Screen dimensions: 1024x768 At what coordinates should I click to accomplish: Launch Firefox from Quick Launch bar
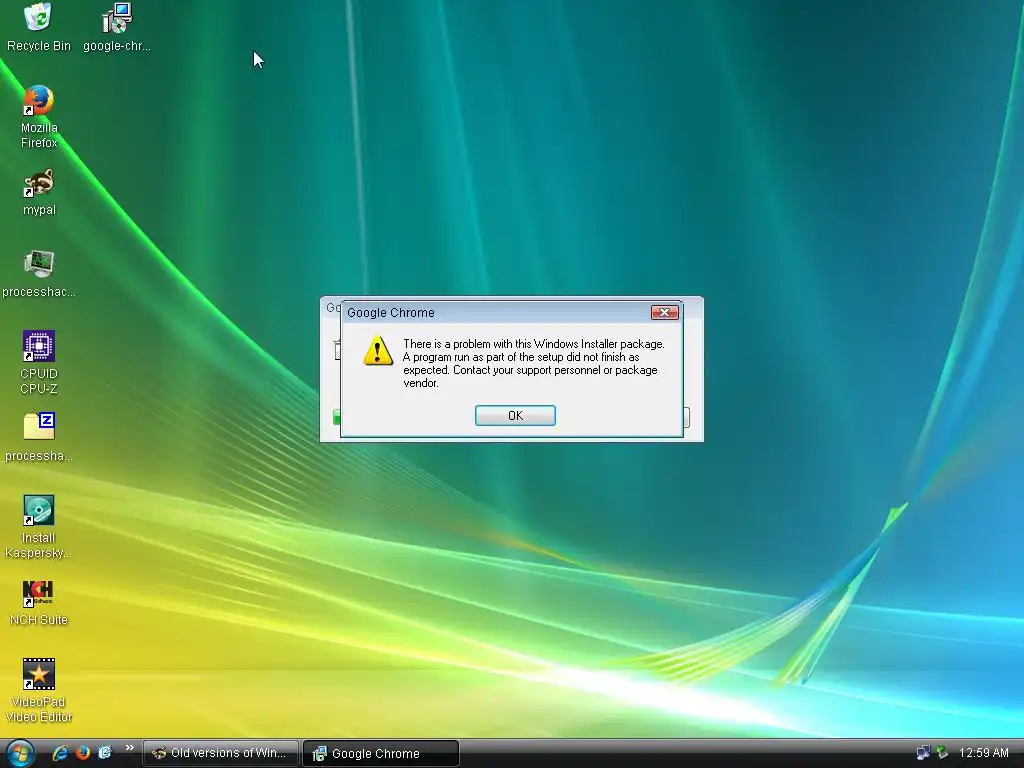pos(83,753)
